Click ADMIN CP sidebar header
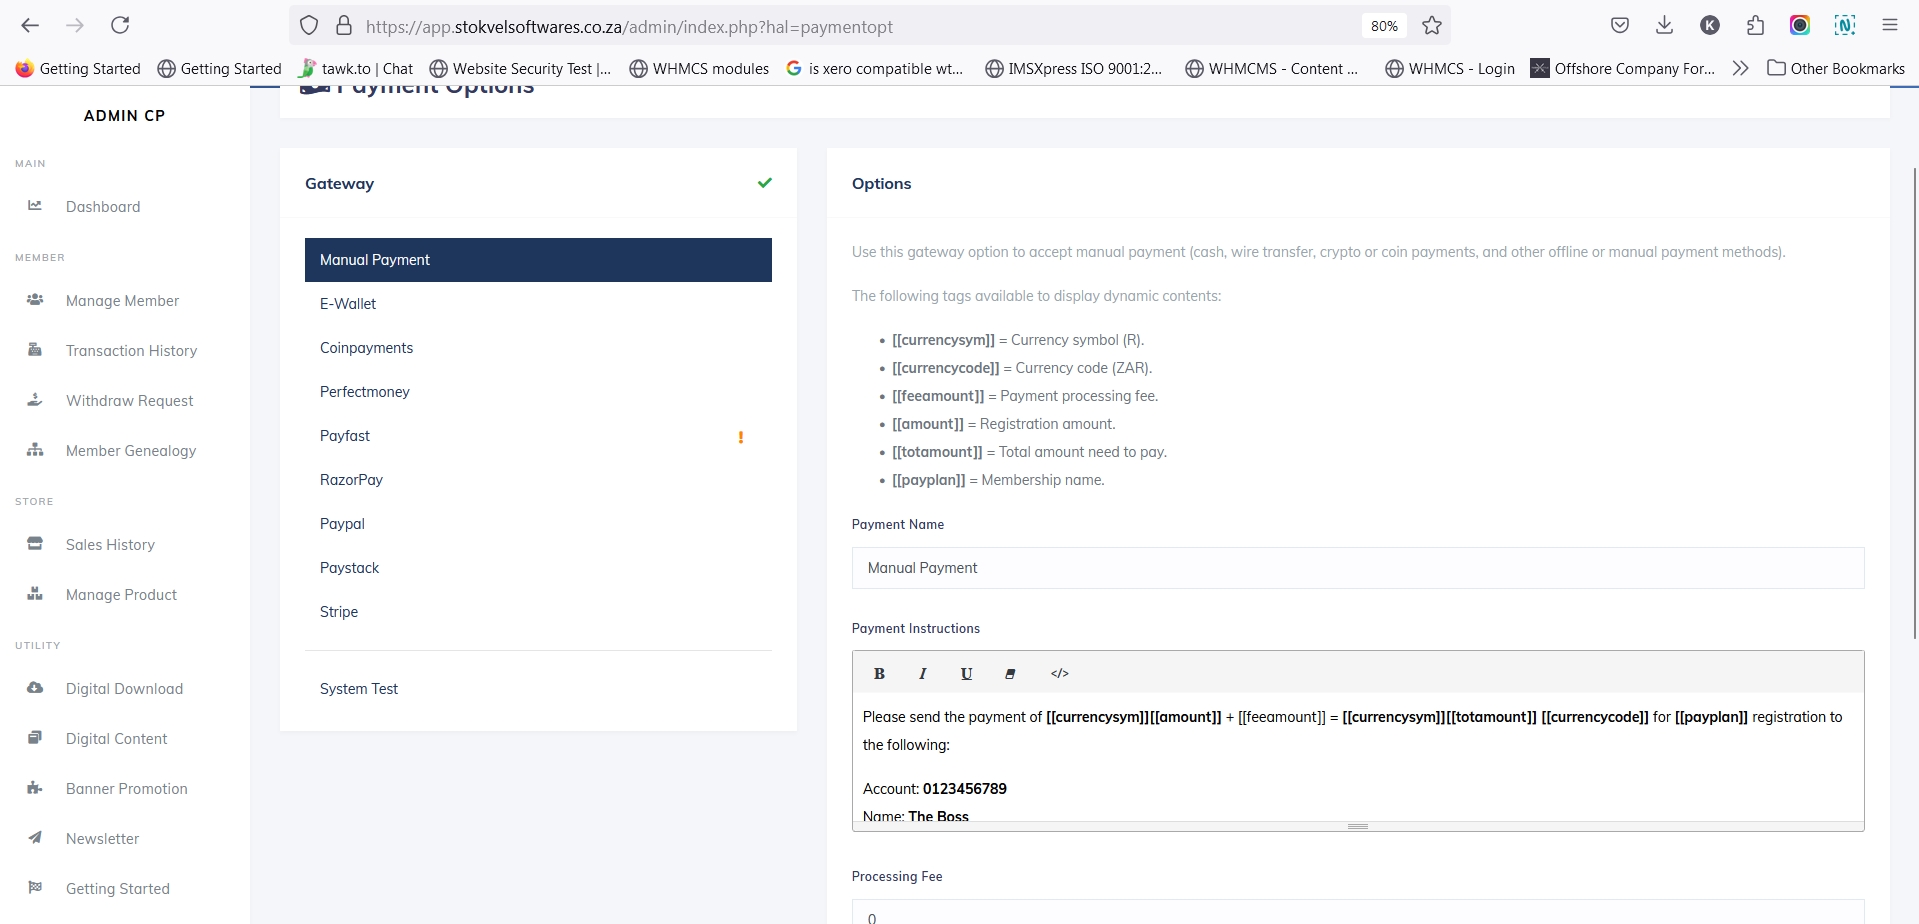The height and width of the screenshot is (924, 1919). (124, 116)
